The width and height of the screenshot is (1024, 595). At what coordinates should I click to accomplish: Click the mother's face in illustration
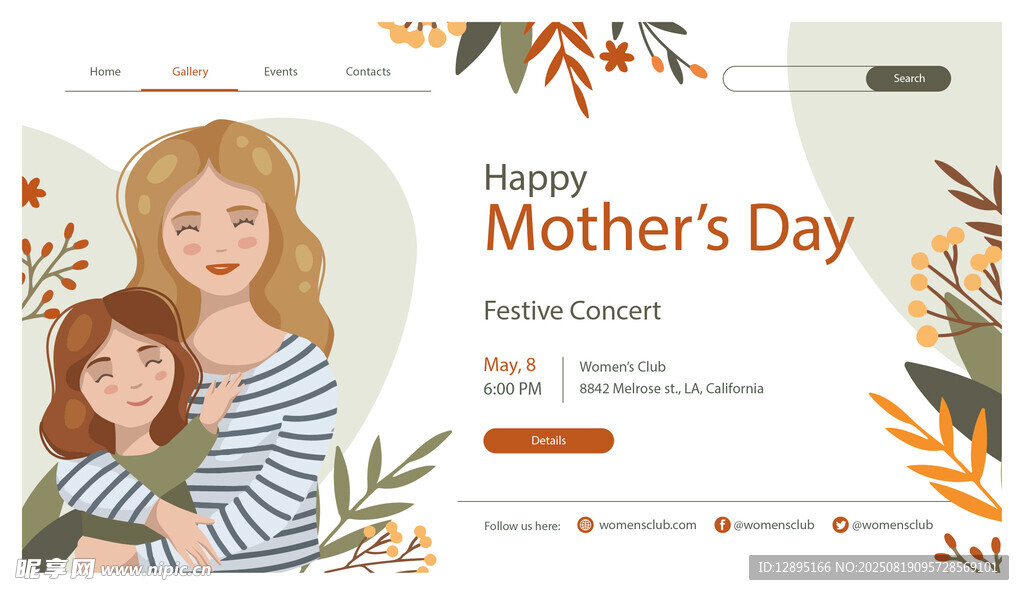point(216,240)
